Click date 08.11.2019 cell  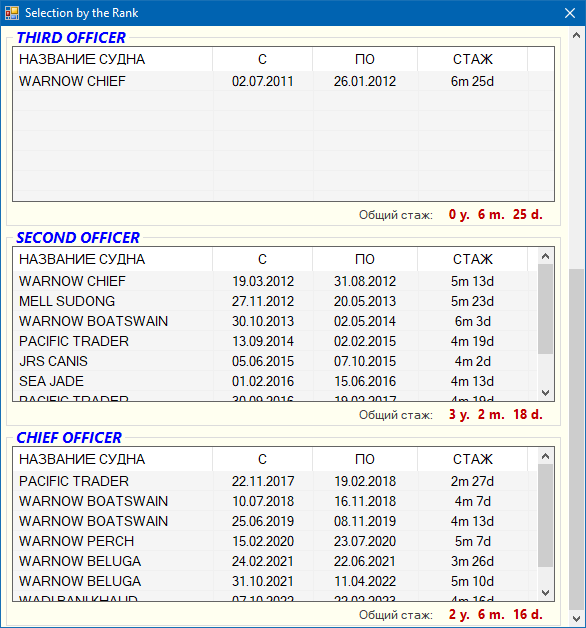365,521
